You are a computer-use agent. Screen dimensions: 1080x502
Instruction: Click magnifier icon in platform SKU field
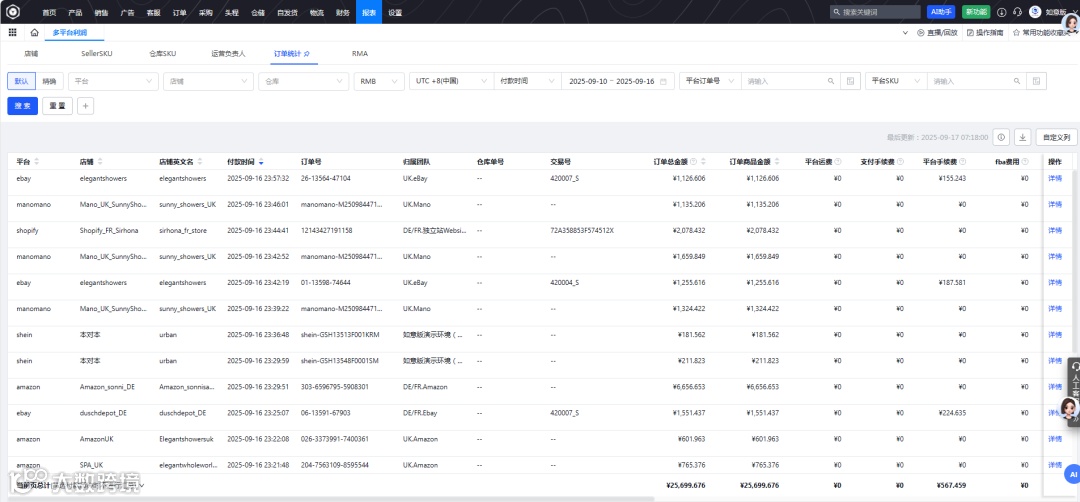point(1017,81)
